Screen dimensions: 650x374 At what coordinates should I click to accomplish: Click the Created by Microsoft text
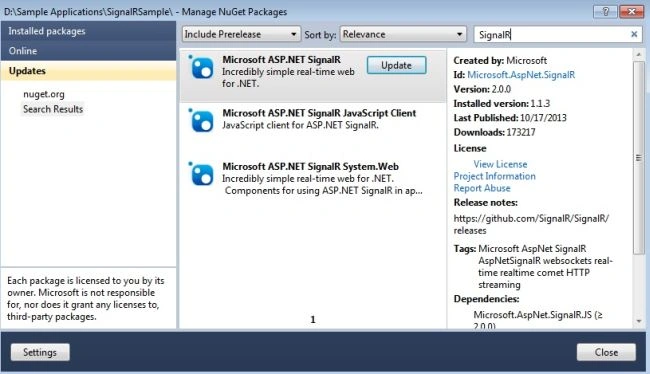pos(500,61)
